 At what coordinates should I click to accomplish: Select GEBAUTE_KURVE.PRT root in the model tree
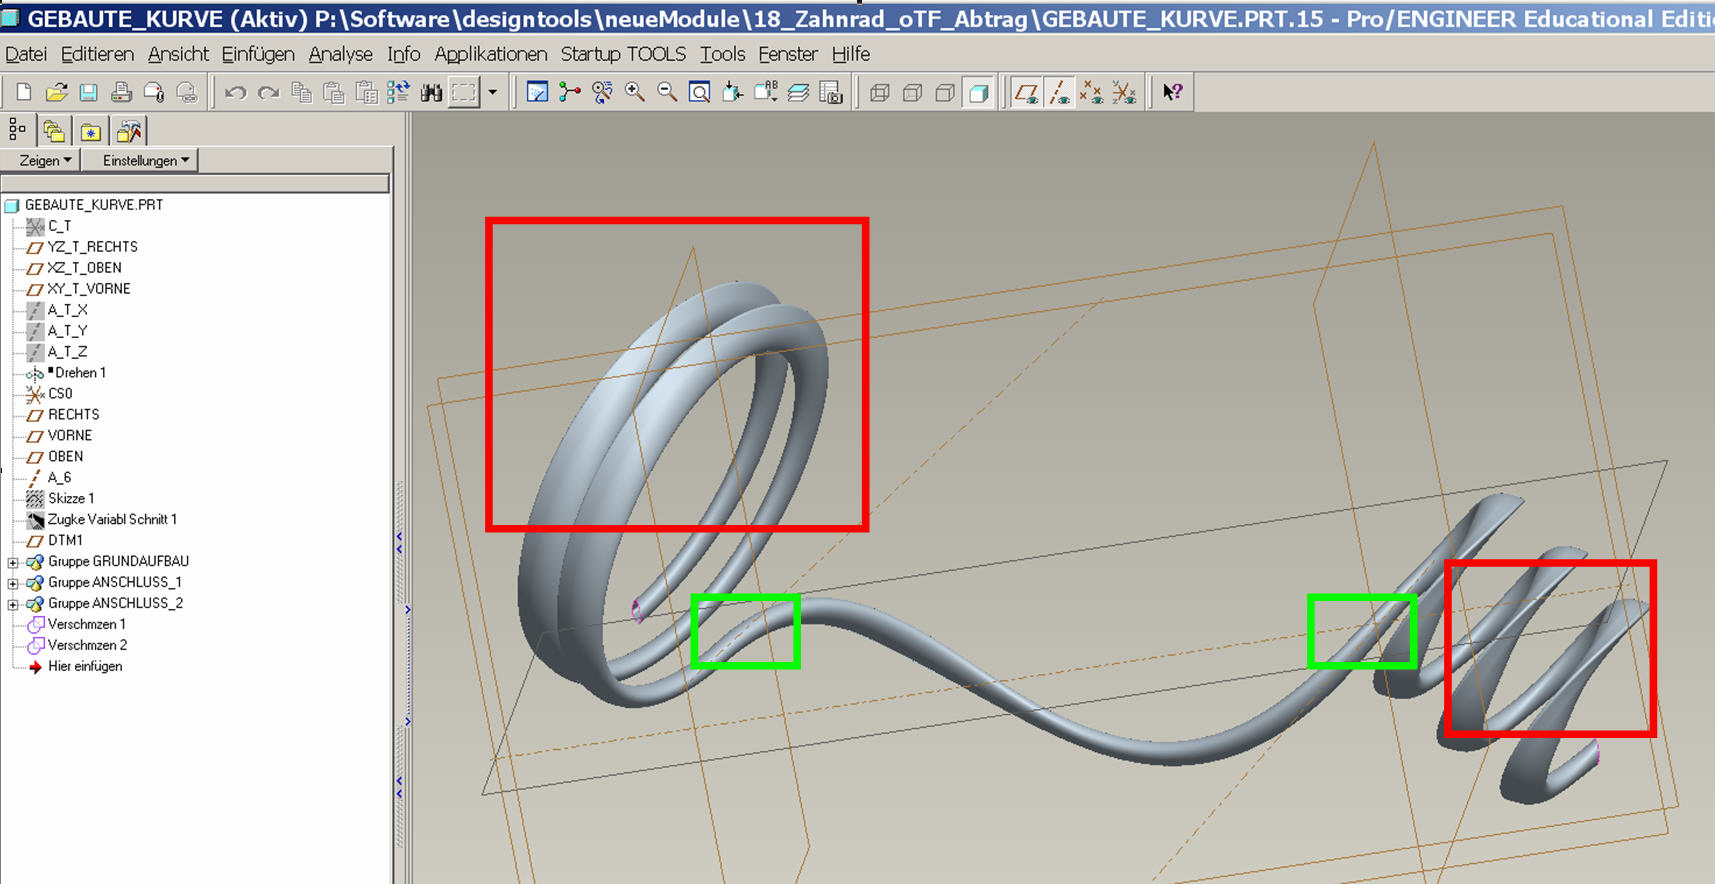pos(94,205)
